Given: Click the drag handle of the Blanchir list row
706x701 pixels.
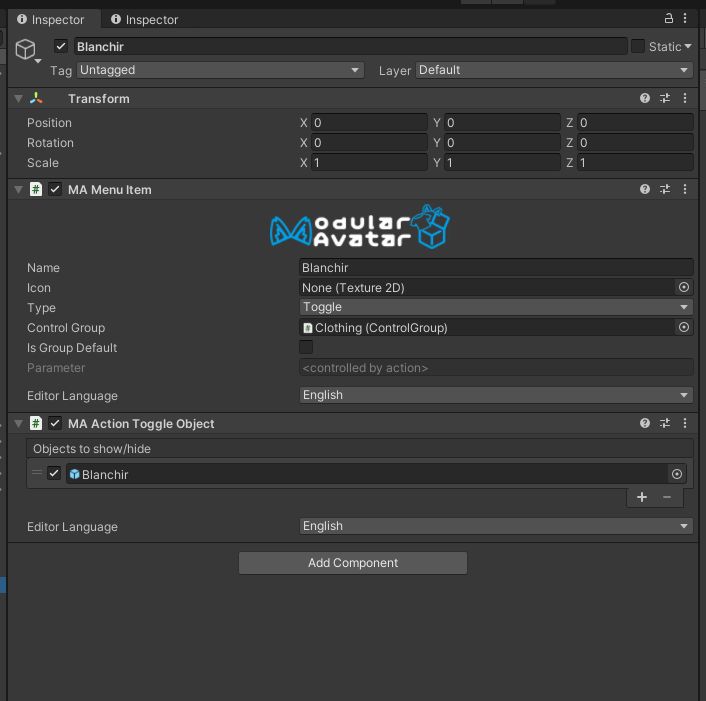Looking at the screenshot, I should (x=37, y=472).
